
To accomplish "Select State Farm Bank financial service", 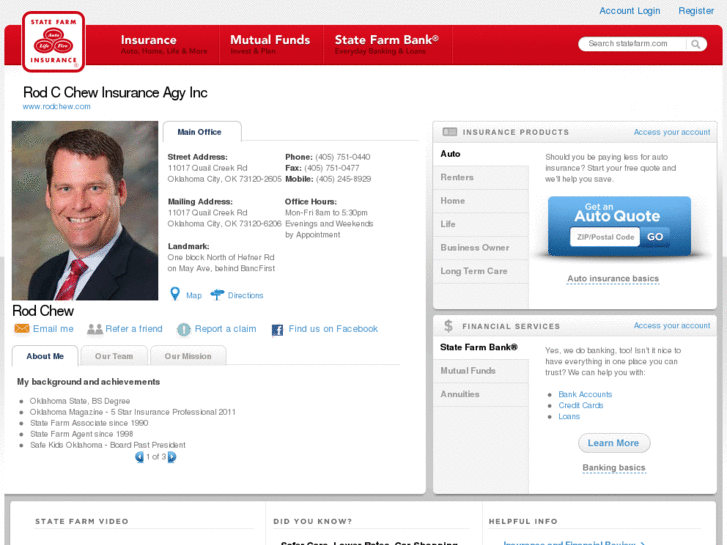I will 481,347.
